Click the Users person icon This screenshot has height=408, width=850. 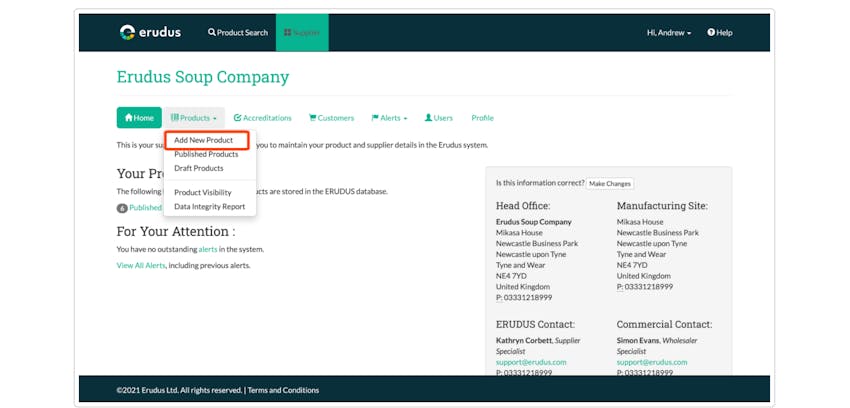[x=428, y=118]
